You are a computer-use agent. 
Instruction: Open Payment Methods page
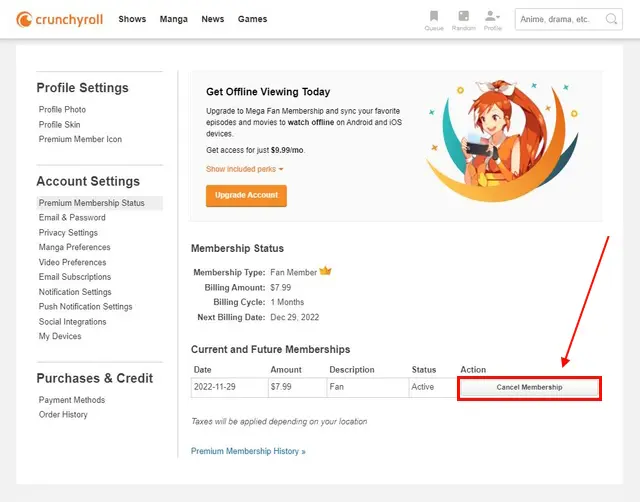[72, 400]
